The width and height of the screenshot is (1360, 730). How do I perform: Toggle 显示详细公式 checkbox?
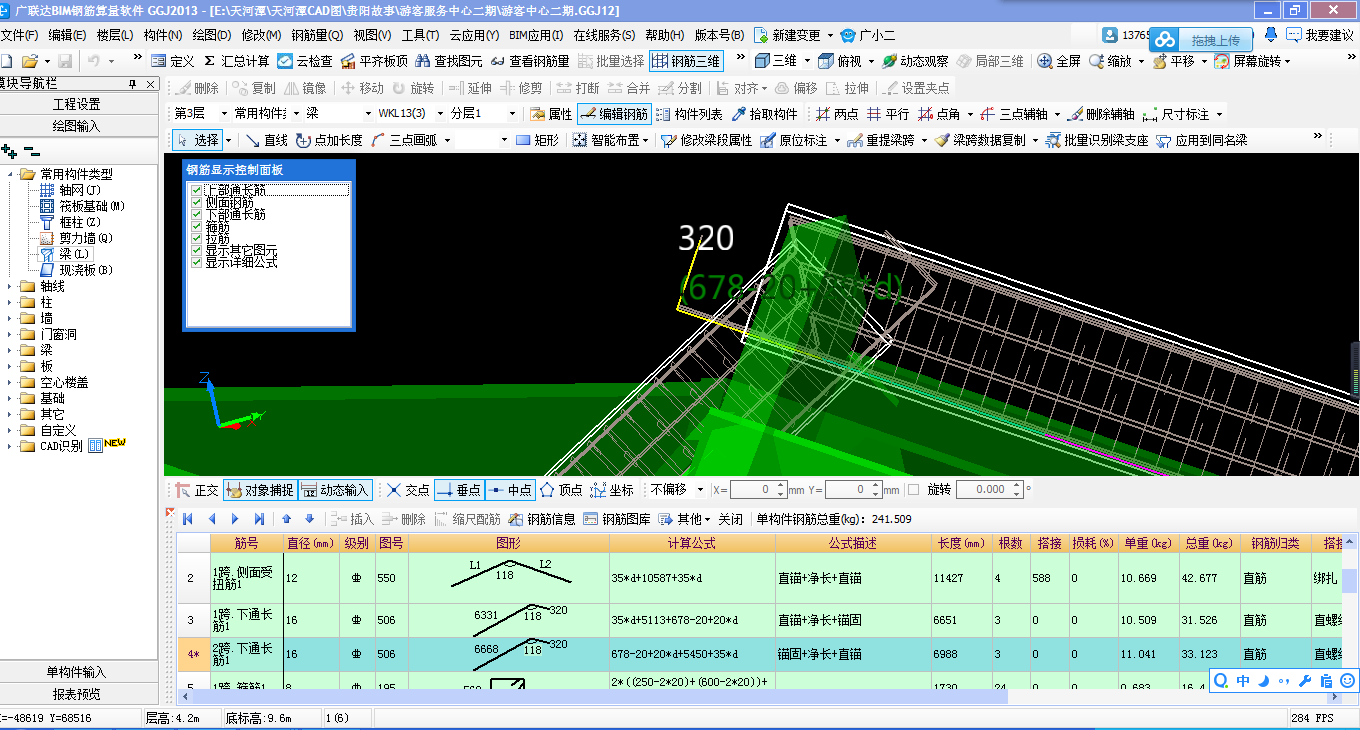[x=196, y=263]
